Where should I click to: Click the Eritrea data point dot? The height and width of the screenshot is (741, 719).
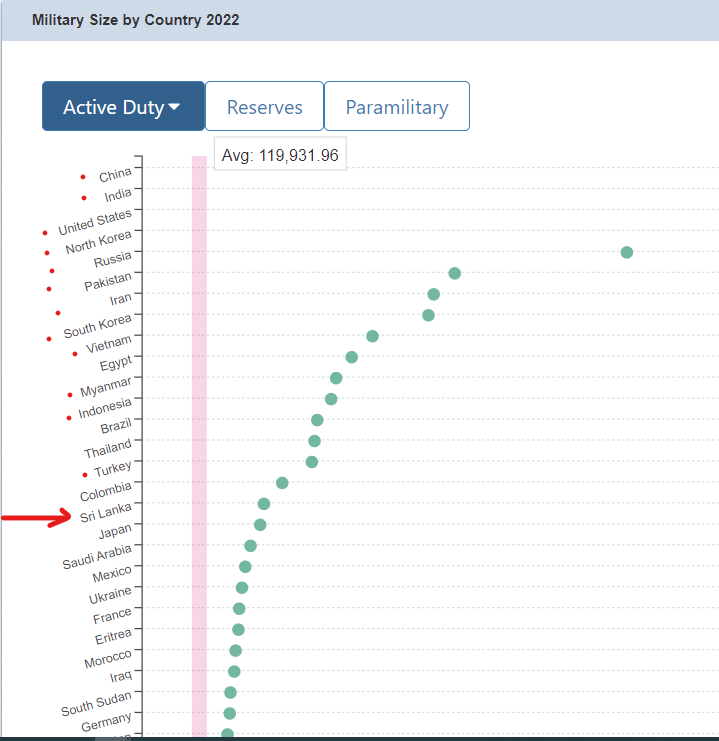(x=238, y=629)
